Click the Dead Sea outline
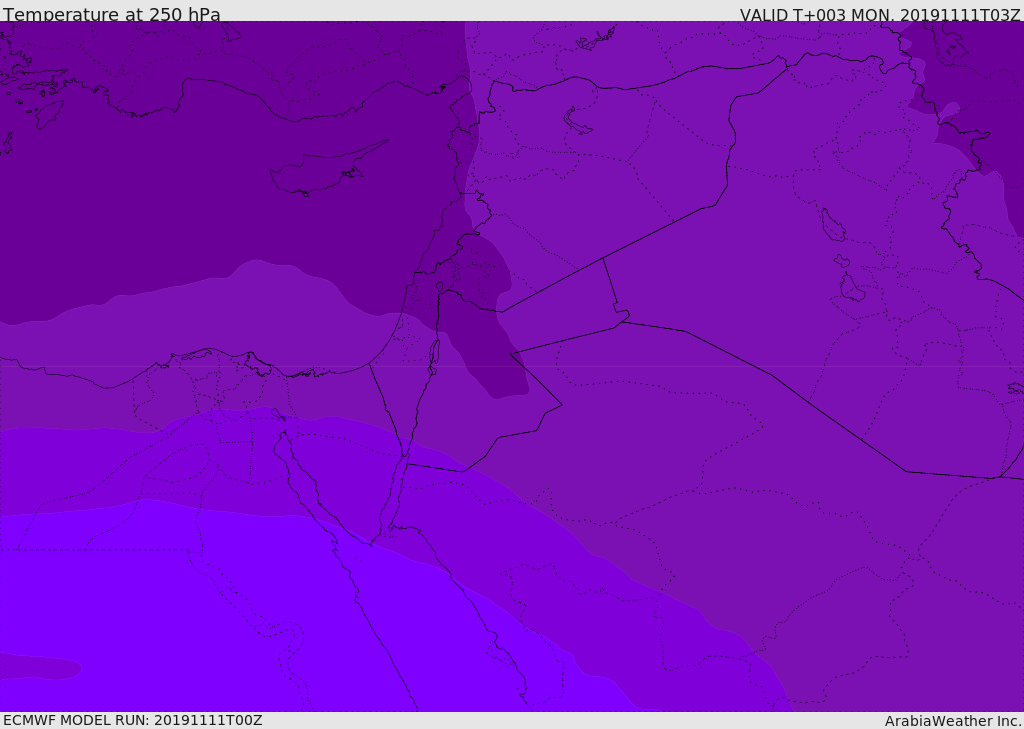This screenshot has width=1024, height=729. pos(434,354)
